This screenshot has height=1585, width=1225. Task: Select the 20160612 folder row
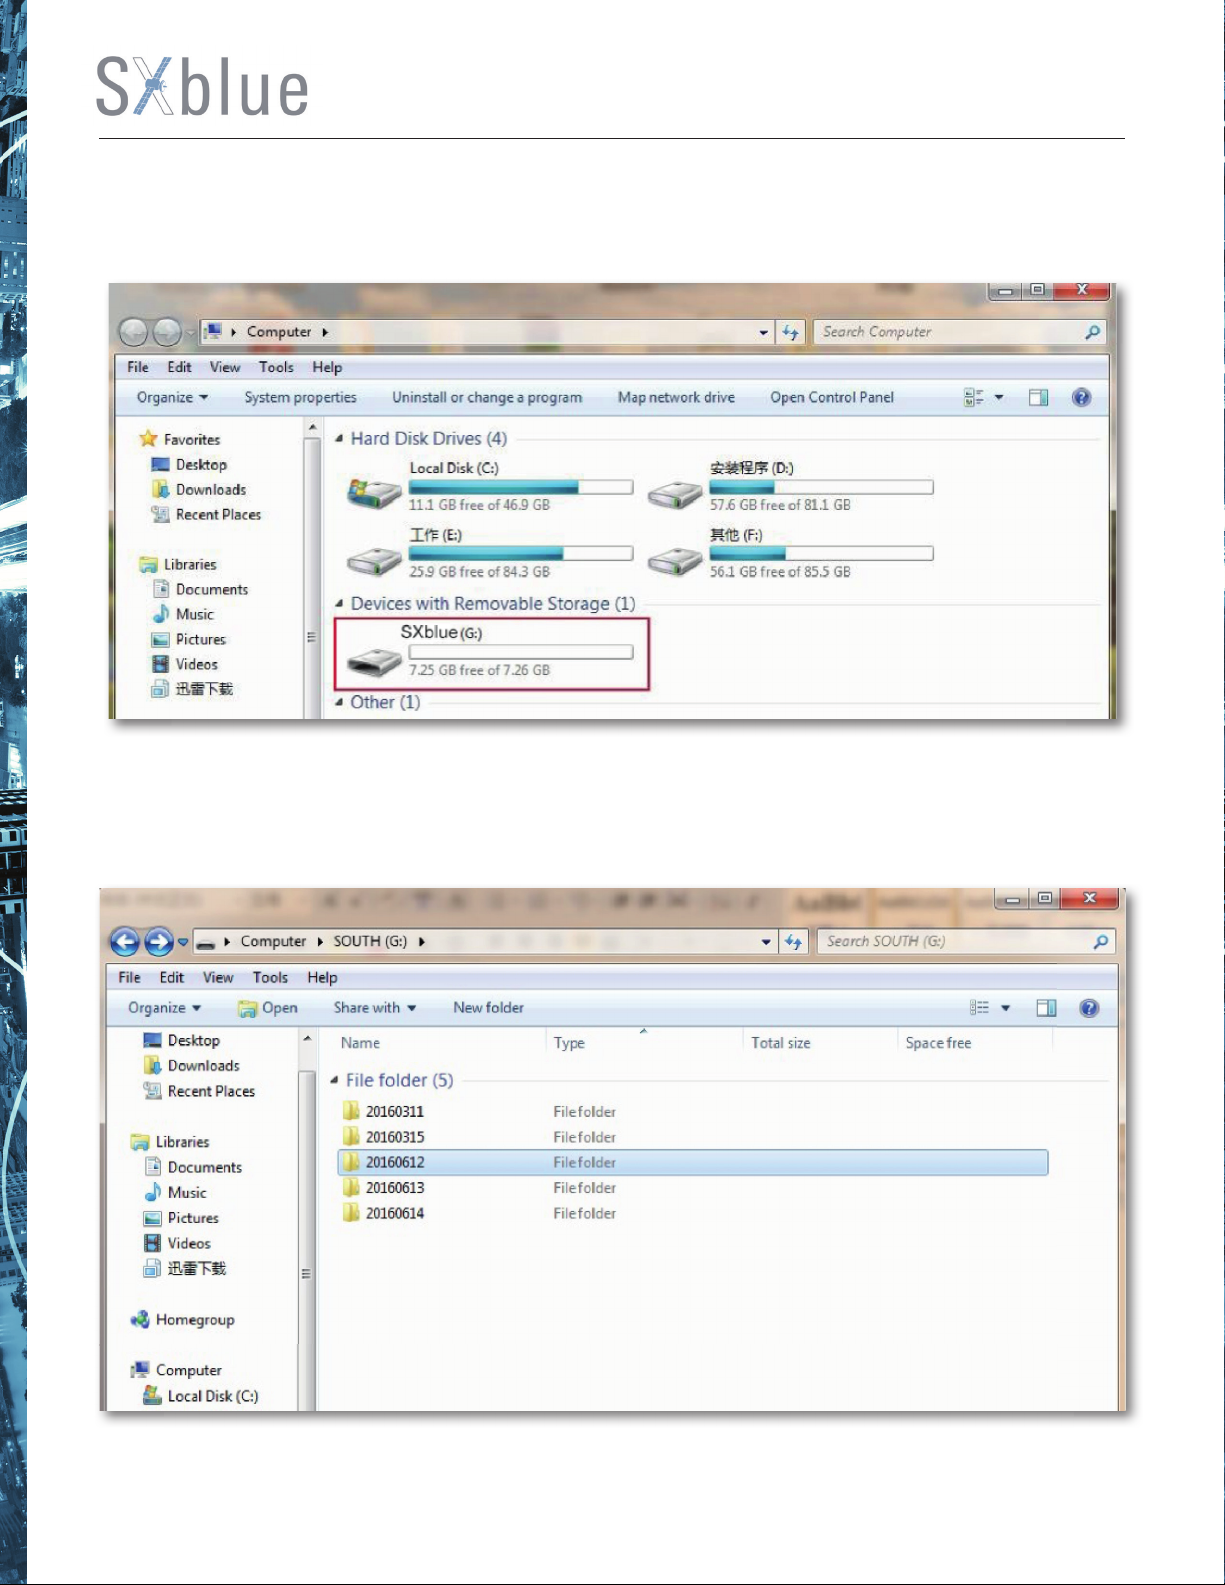coord(693,1162)
